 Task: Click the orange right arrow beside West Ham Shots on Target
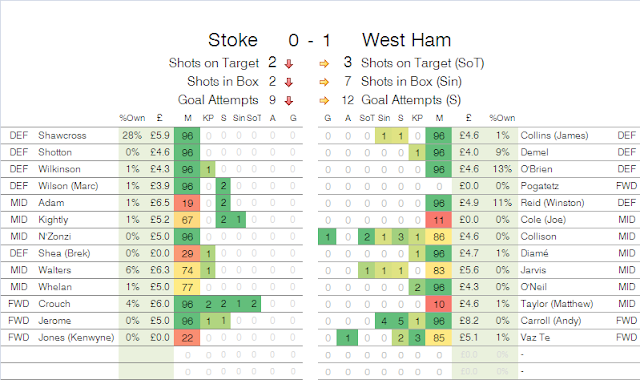click(324, 64)
